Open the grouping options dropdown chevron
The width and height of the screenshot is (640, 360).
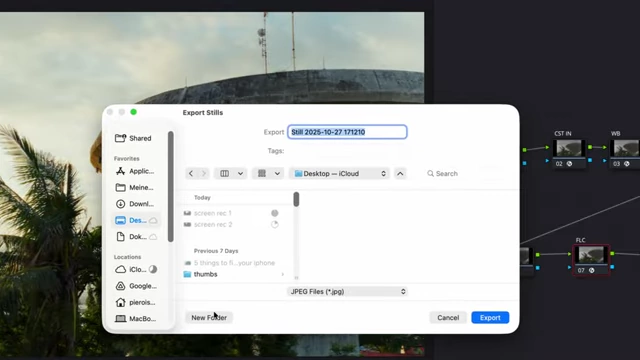(x=277, y=173)
